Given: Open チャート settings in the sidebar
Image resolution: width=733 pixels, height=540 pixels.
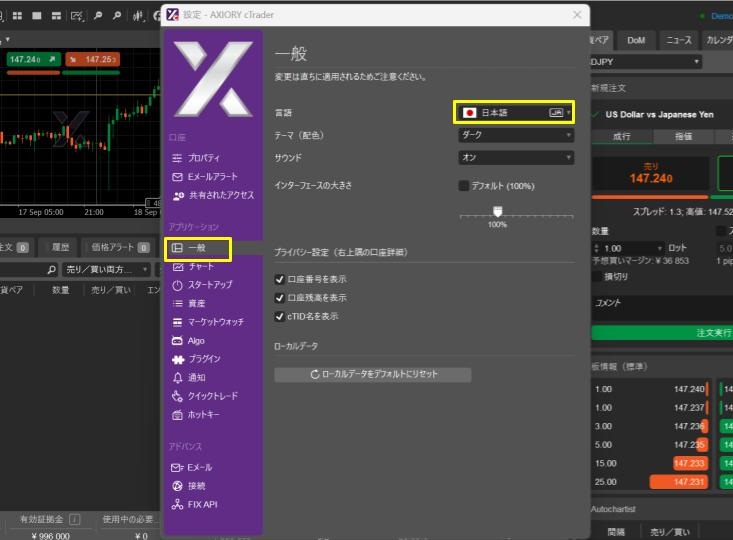Looking at the screenshot, I should click(x=193, y=266).
